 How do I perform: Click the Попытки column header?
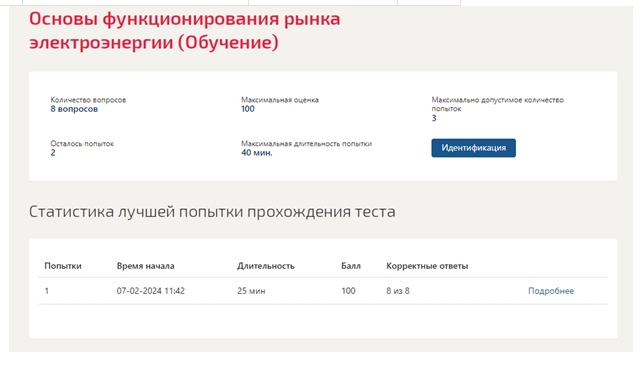click(63, 266)
